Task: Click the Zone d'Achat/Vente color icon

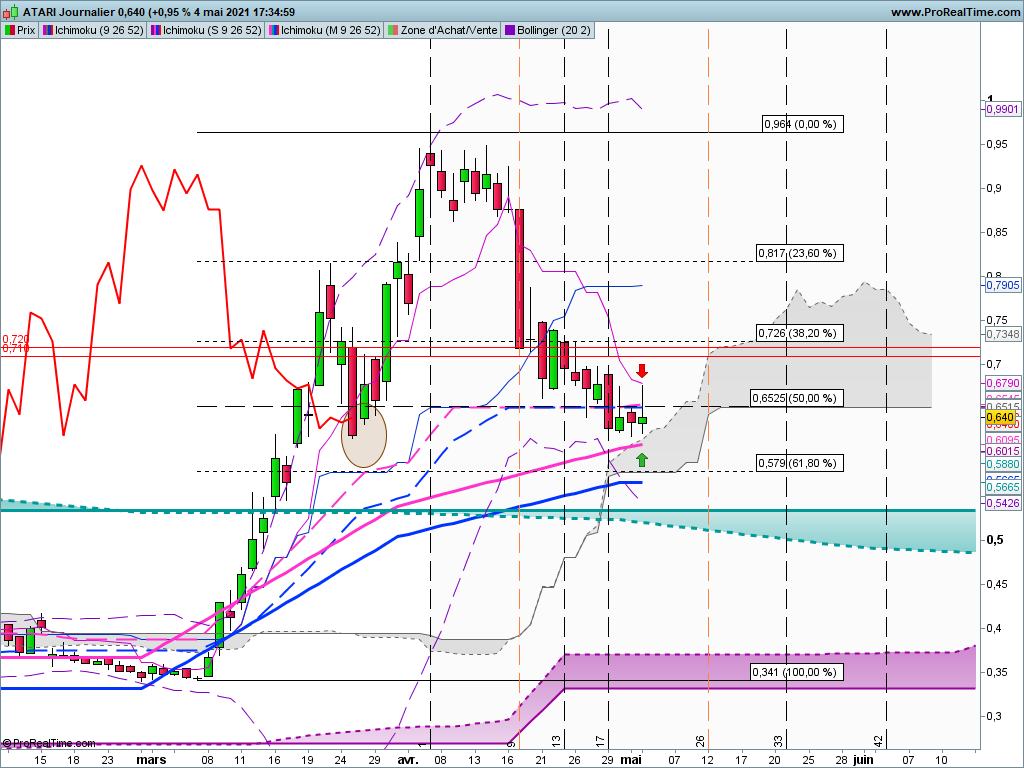Action: [x=392, y=30]
